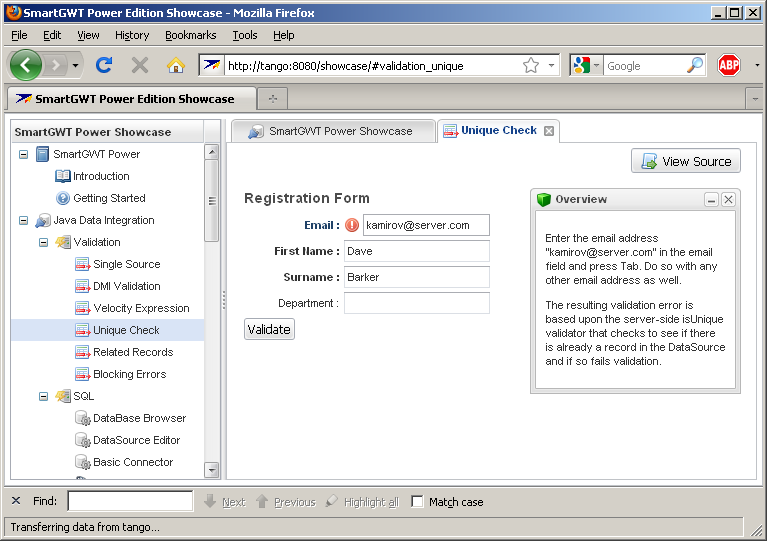Screen dimensions: 767x541
Task: Bookmark page with the star icon
Action: coord(531,65)
